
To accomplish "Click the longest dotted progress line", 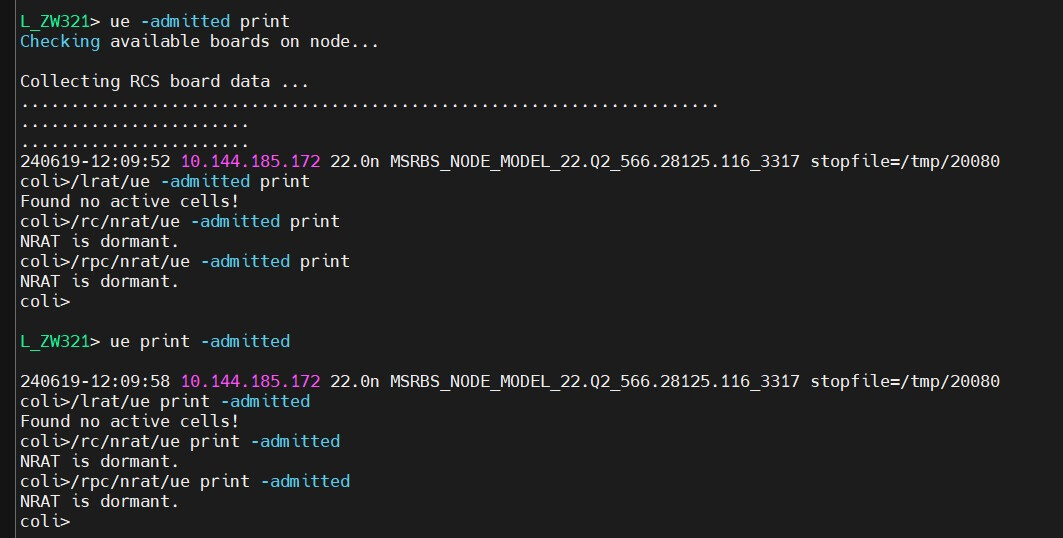I will pos(369,106).
